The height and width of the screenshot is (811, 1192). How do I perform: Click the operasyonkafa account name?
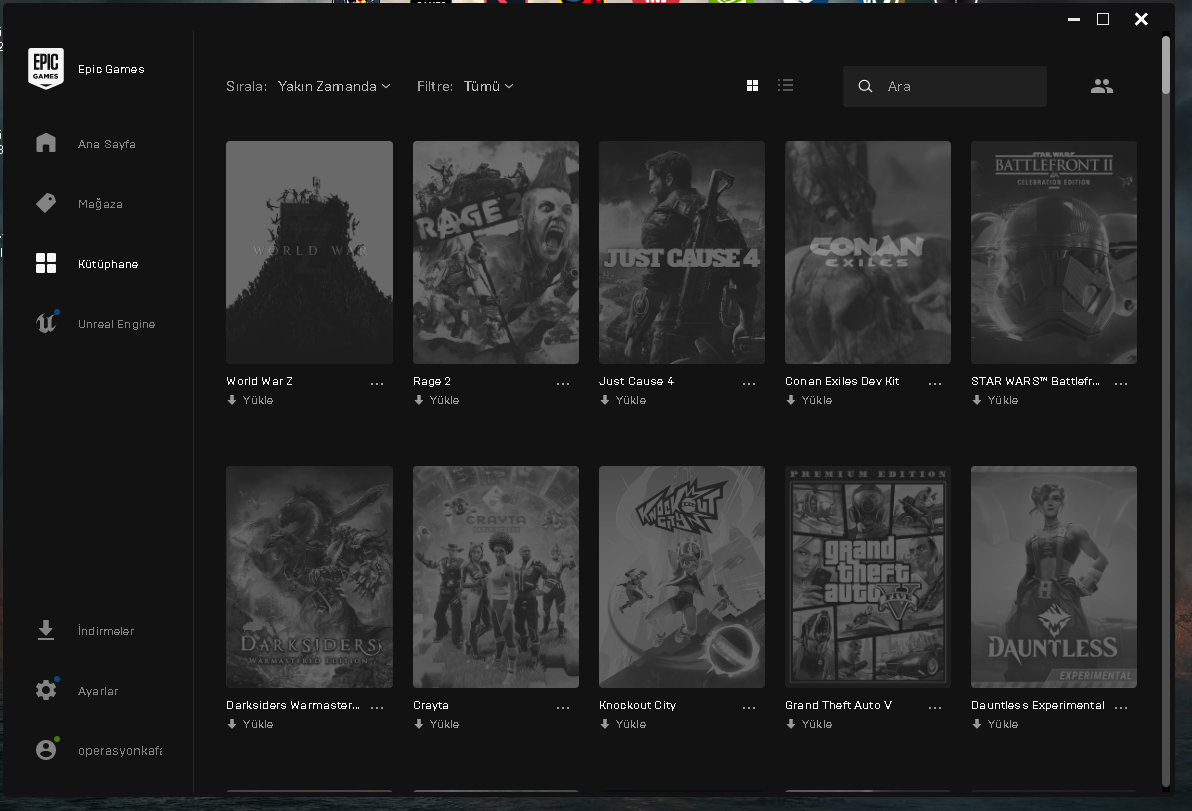point(120,750)
